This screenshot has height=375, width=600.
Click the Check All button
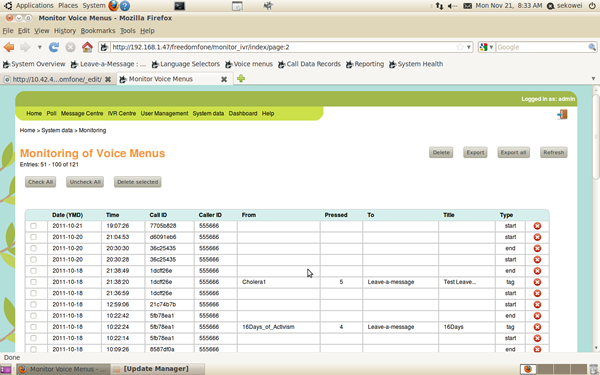click(x=41, y=182)
